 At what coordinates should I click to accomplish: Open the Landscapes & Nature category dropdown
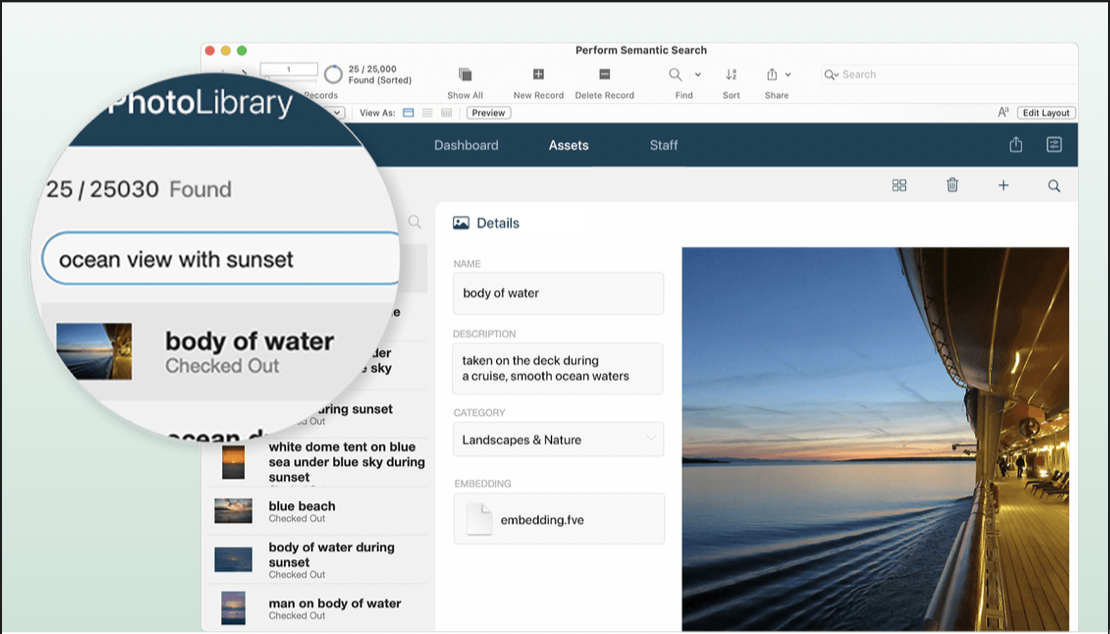point(558,440)
